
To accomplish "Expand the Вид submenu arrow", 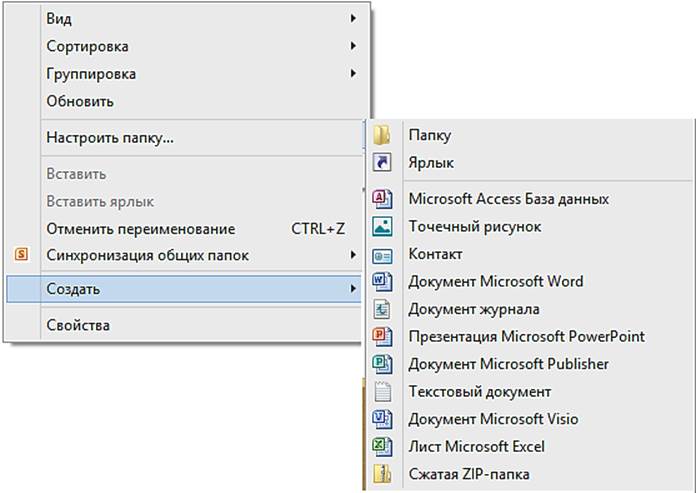I will coord(353,18).
